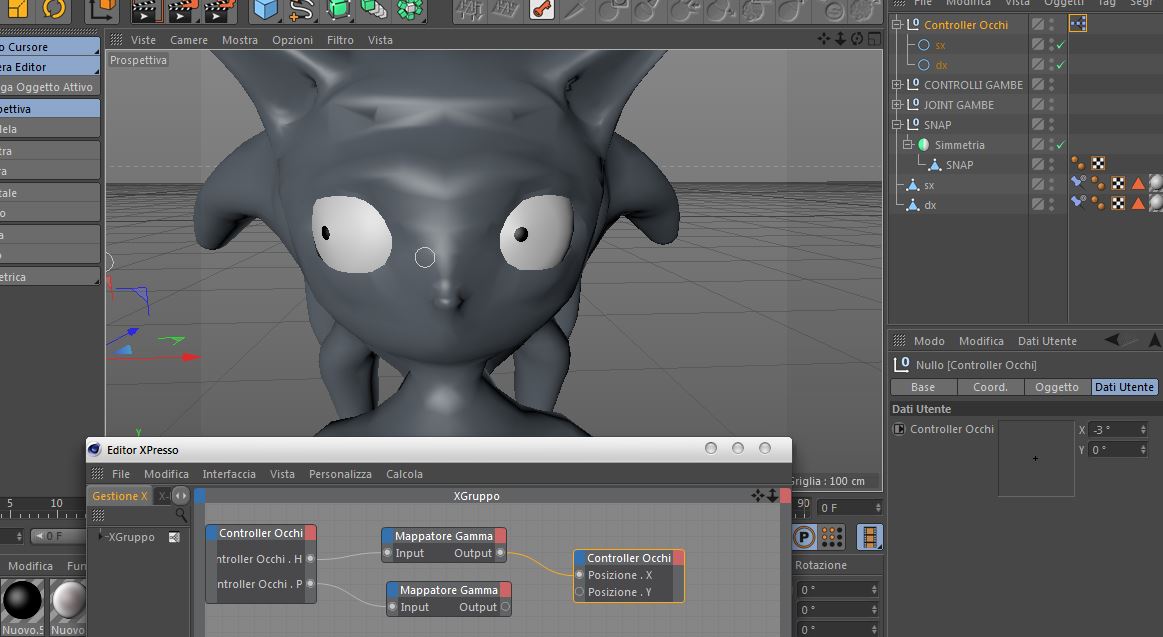Click Posizione . Y input port
Screen dimensions: 1163x637
coord(580,592)
